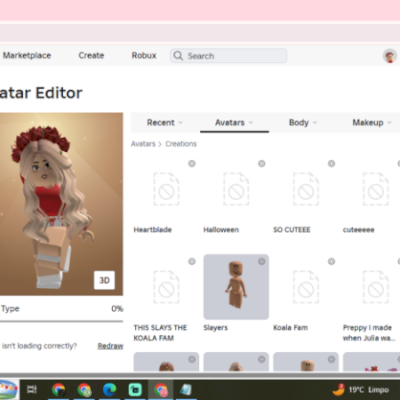Open Task View from the taskbar
Screen dimensions: 400x400
pos(32,389)
